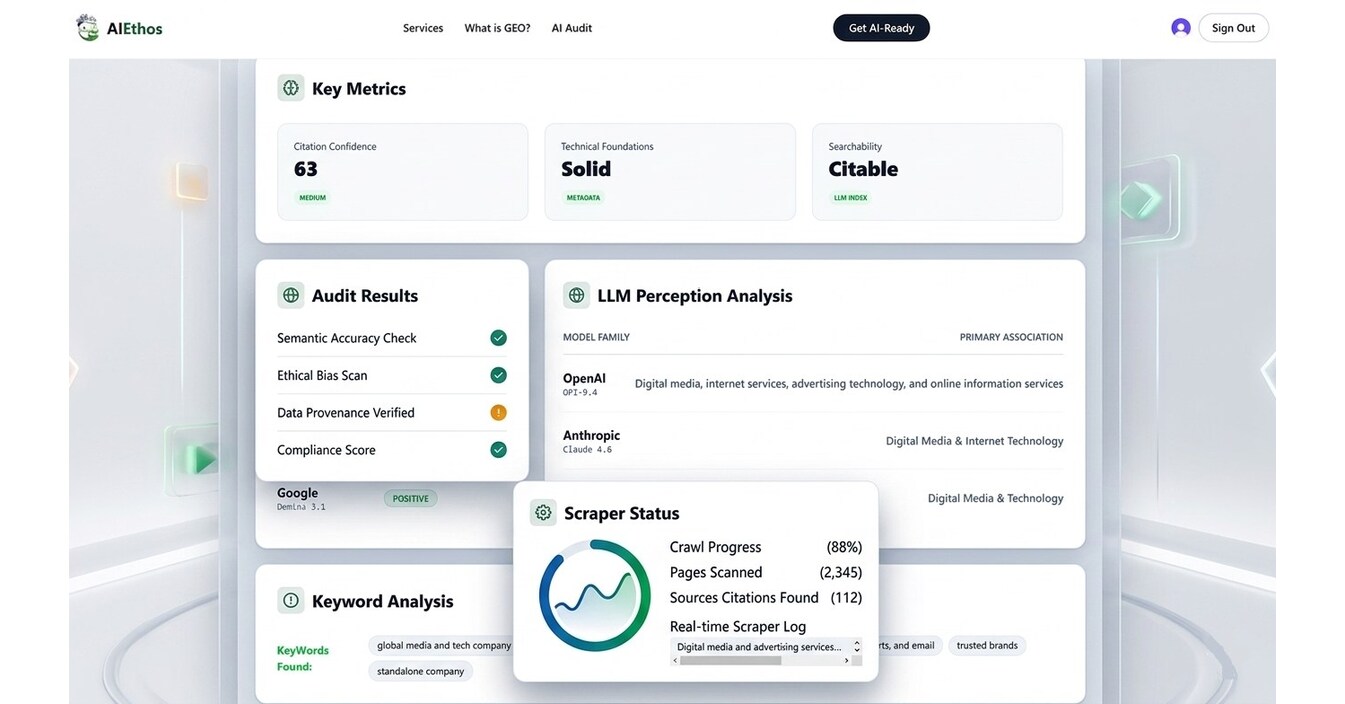The height and width of the screenshot is (704, 1345).
Task: Click the Semantic Accuracy Check label
Action: 347,338
